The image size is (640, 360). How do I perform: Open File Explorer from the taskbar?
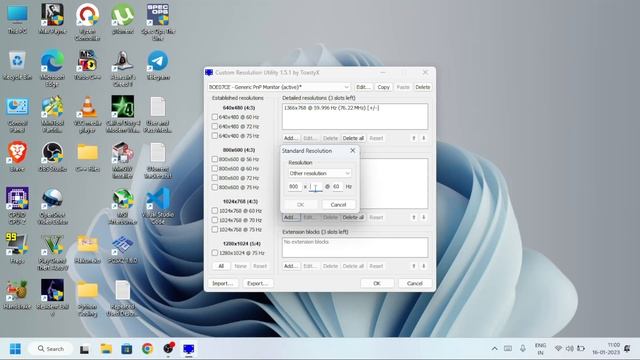(106, 349)
